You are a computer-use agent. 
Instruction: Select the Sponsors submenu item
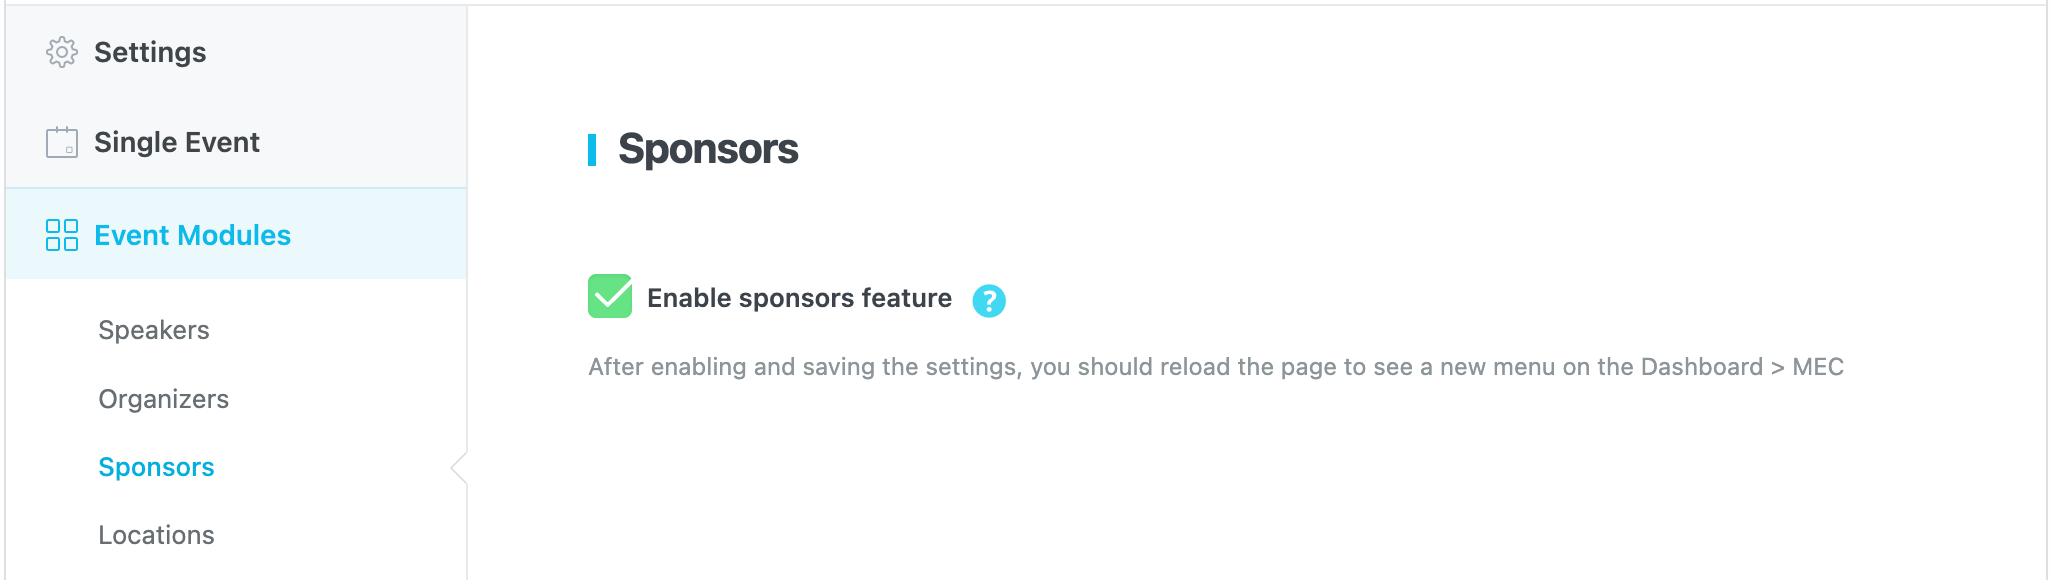pos(157,467)
